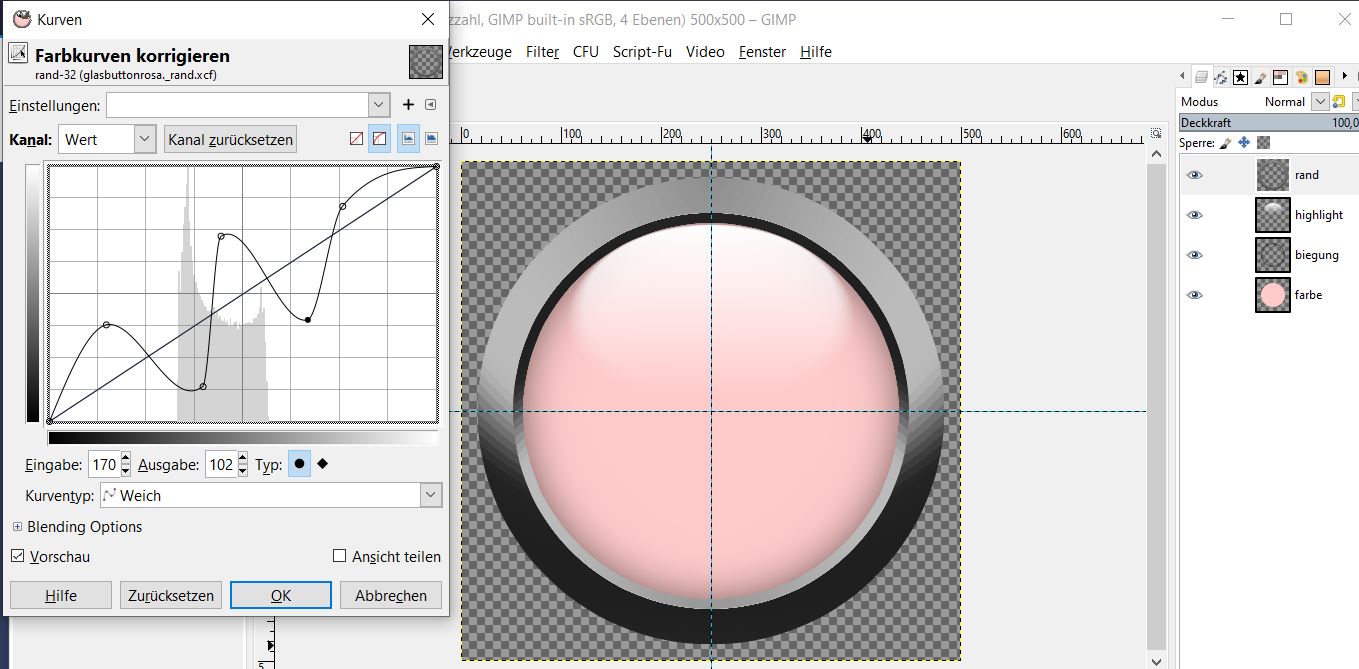This screenshot has width=1359, height=669.
Task: Click the lock position (move arrows) icon
Action: pyautogui.click(x=1244, y=143)
